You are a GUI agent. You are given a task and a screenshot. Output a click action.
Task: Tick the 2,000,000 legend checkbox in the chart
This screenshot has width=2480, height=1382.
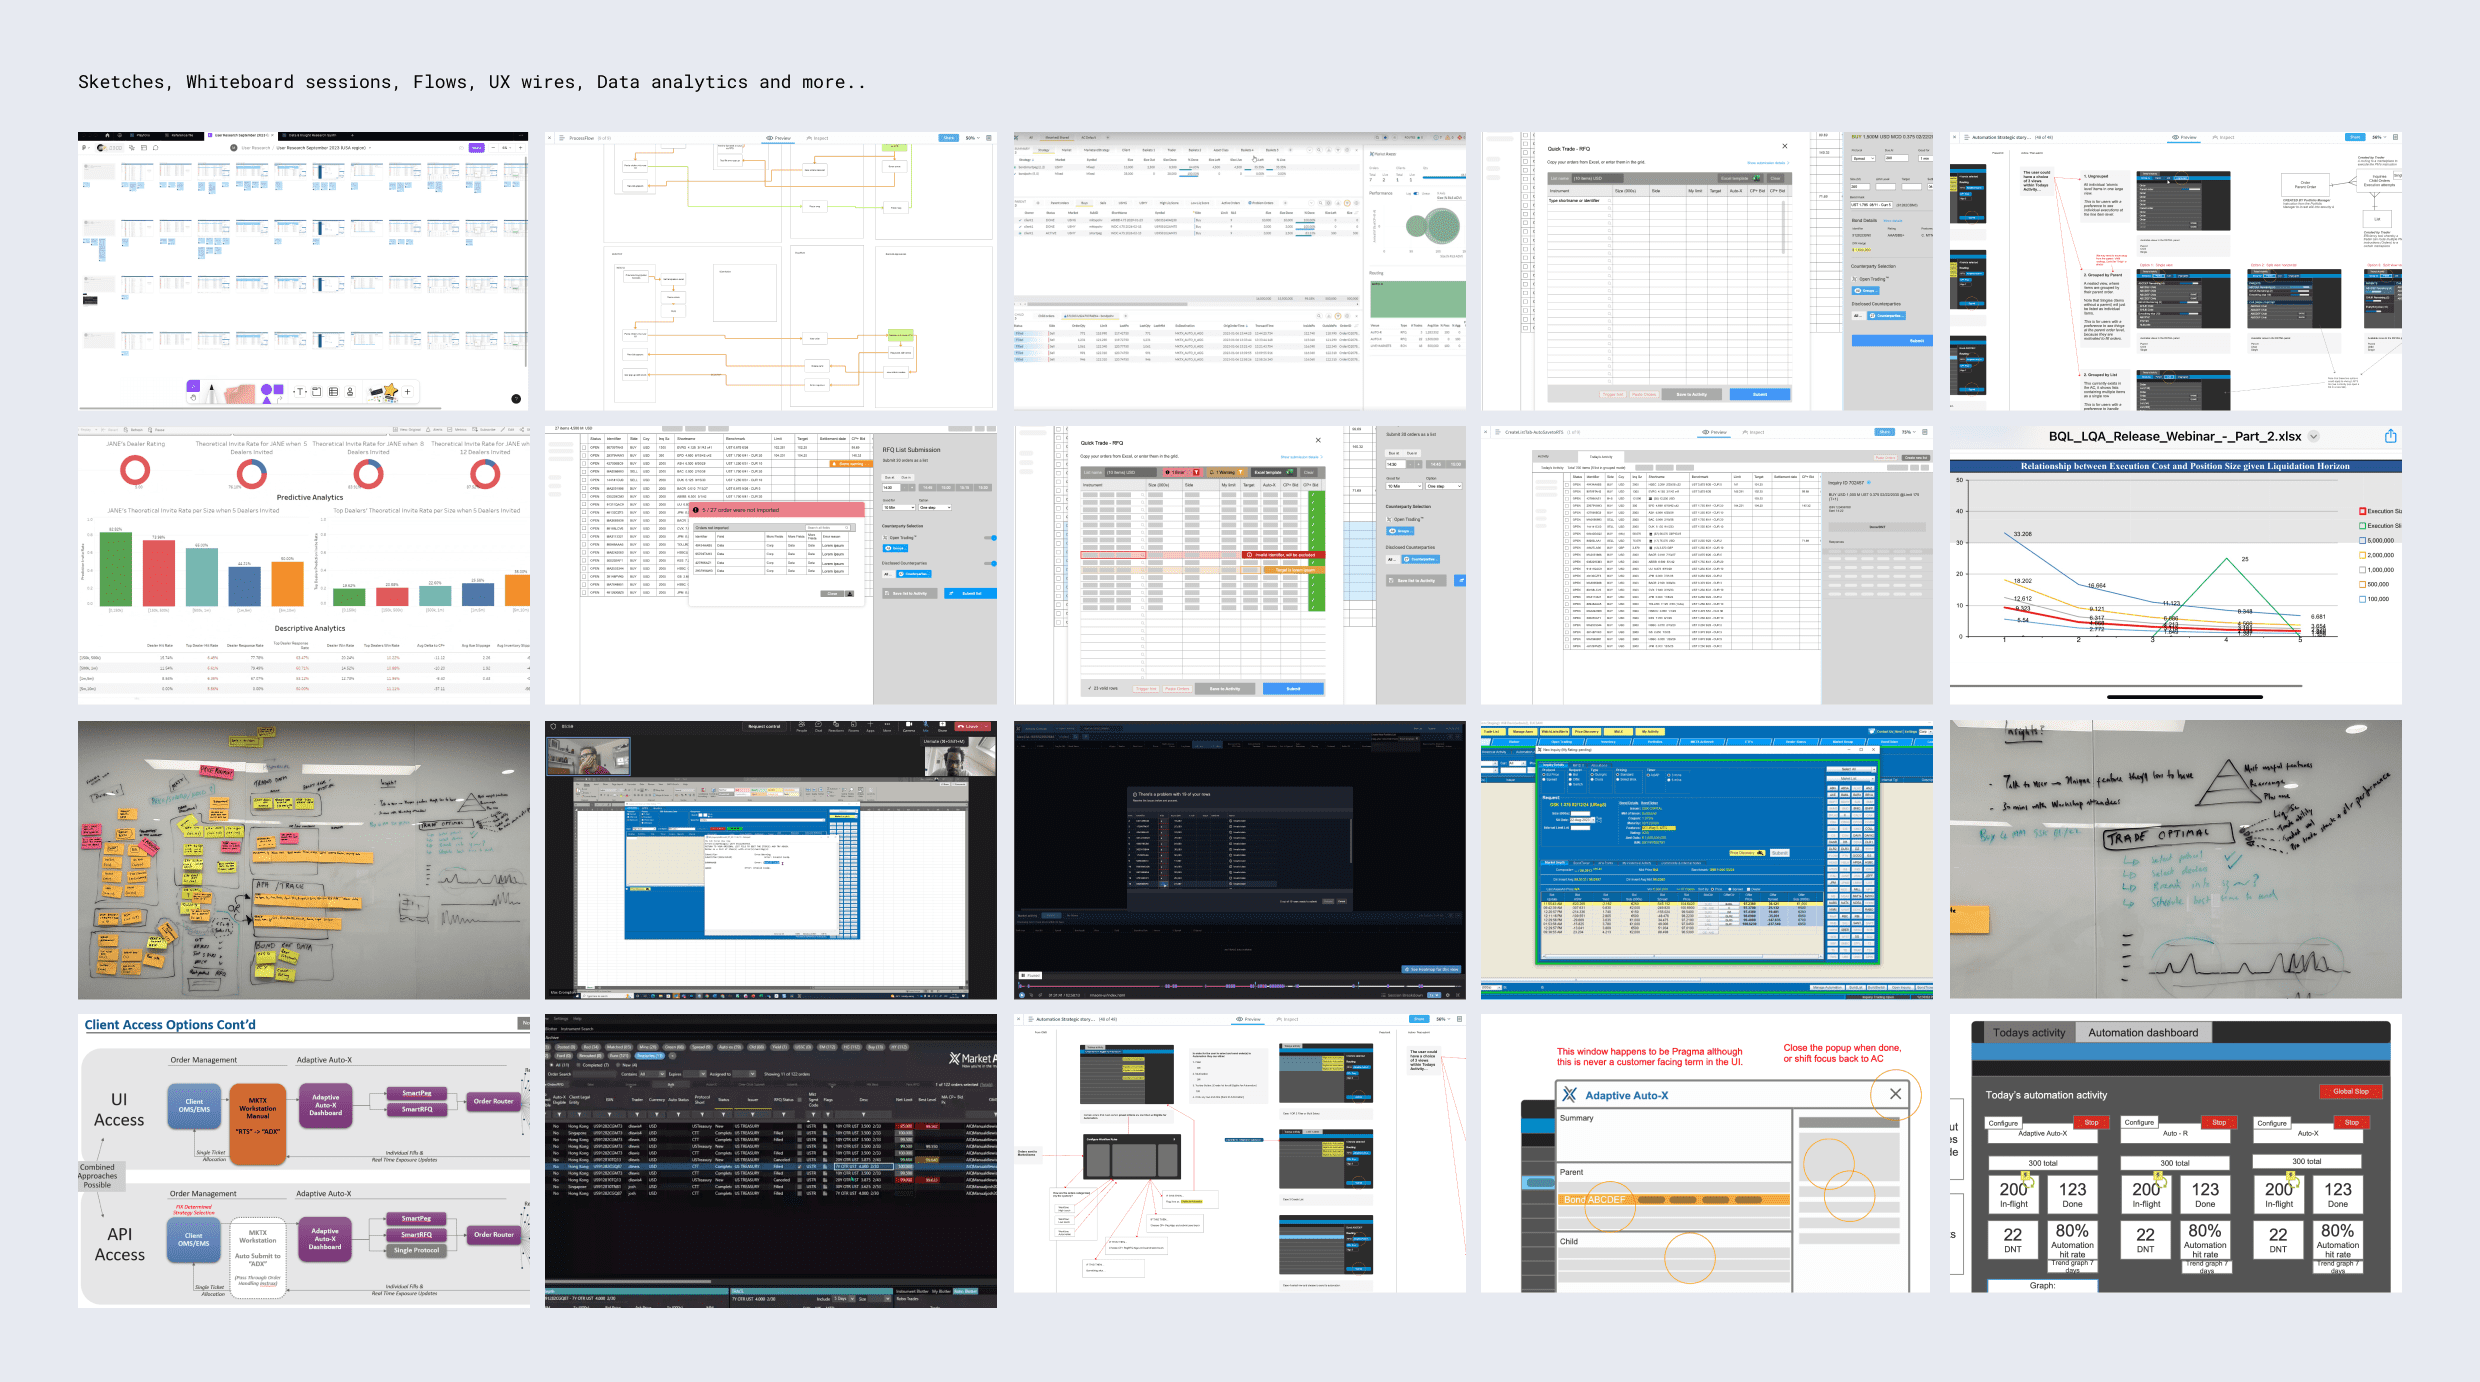click(x=2363, y=555)
